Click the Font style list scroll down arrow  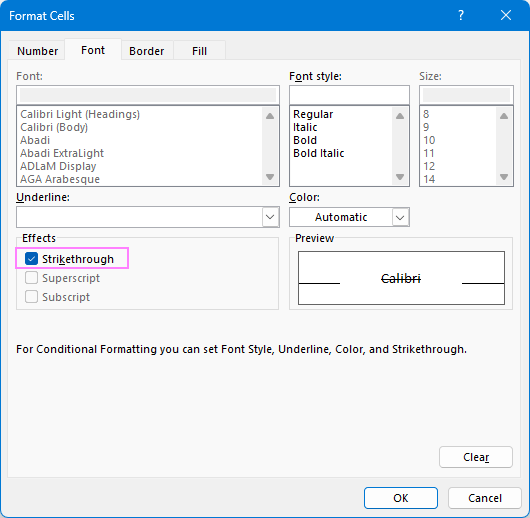coord(400,177)
